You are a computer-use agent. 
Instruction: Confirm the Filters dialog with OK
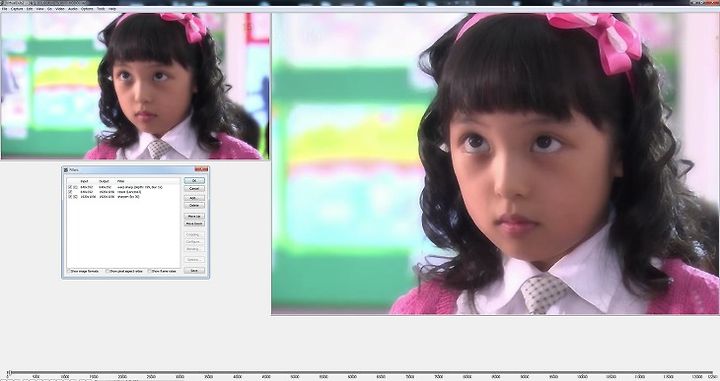(194, 181)
